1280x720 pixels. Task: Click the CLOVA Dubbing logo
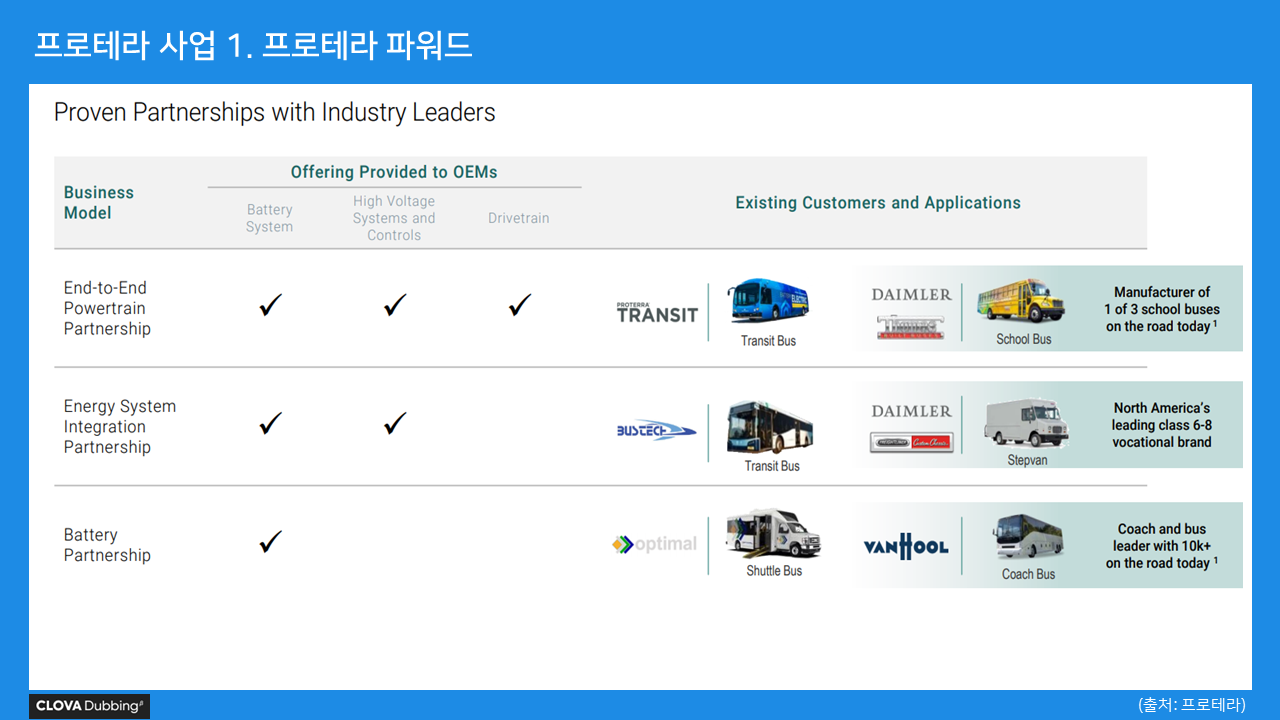[x=90, y=706]
